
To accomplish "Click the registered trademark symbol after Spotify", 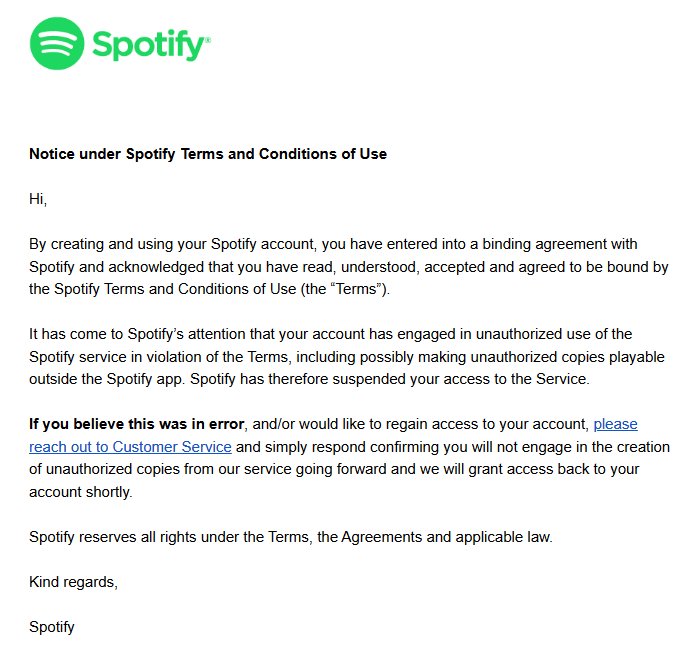I will point(208,40).
